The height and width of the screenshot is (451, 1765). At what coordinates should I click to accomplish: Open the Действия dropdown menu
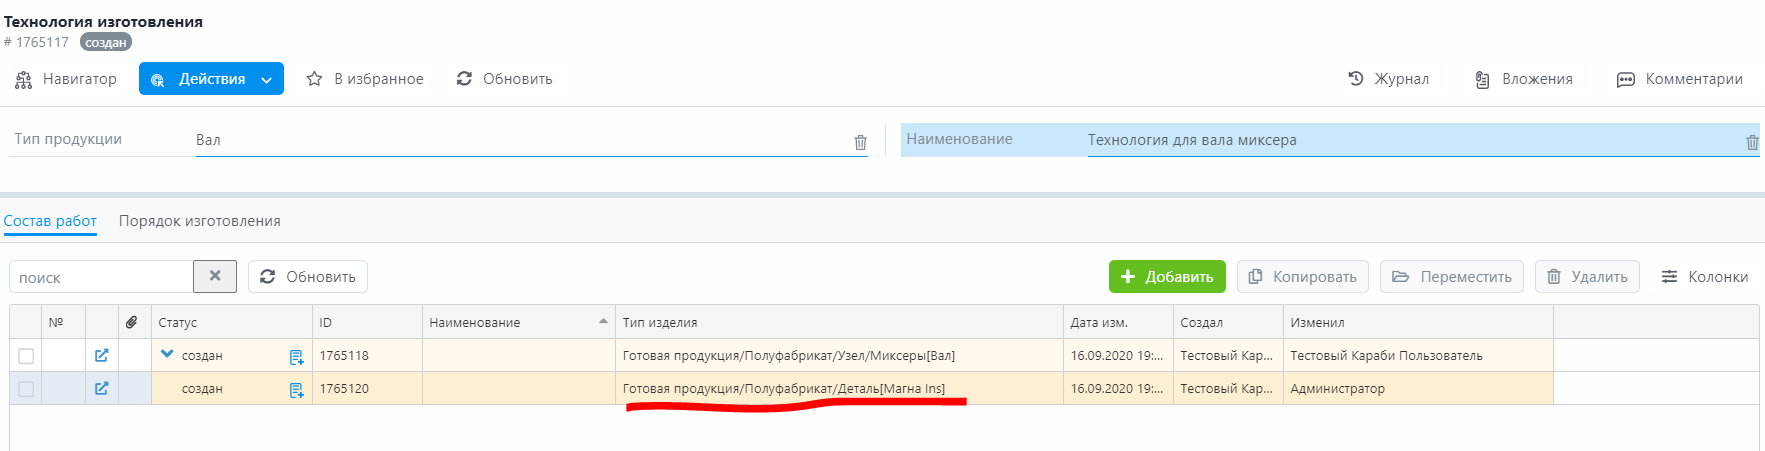pyautogui.click(x=211, y=79)
